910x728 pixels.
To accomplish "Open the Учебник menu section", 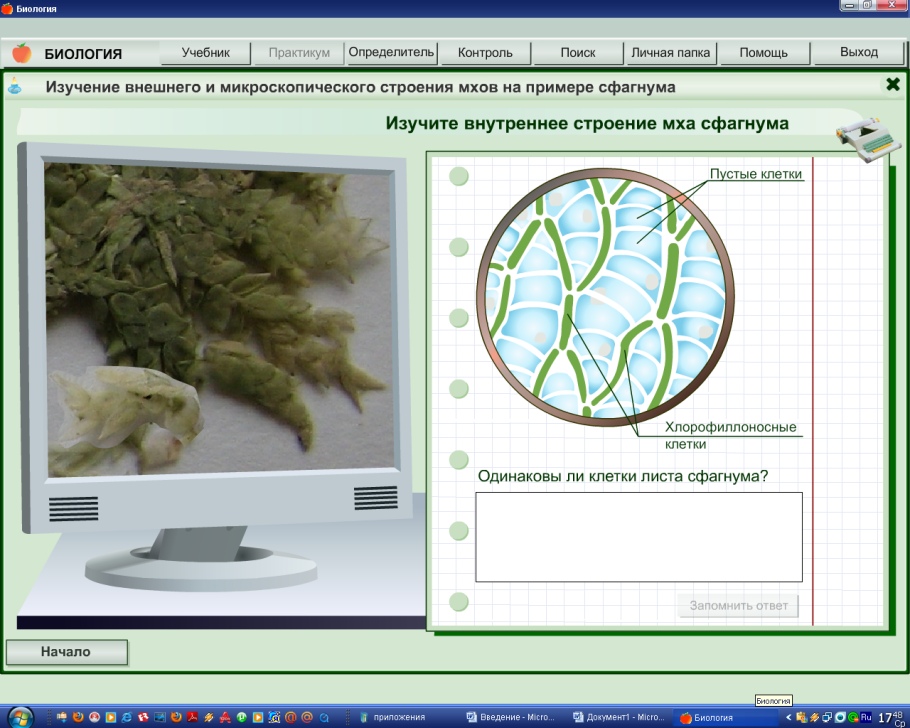I will pyautogui.click(x=206, y=53).
